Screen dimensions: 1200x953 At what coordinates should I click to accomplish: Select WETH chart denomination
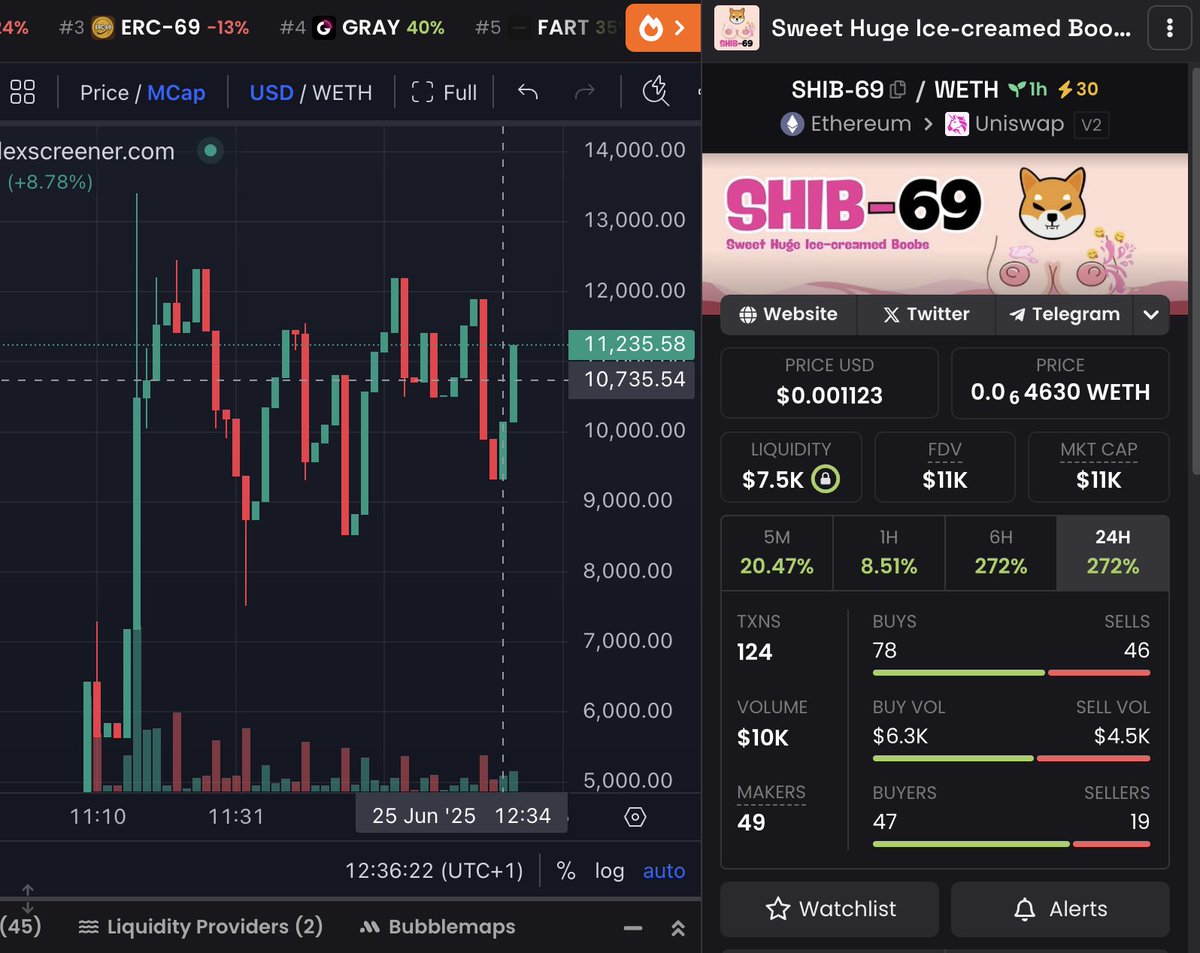342,93
